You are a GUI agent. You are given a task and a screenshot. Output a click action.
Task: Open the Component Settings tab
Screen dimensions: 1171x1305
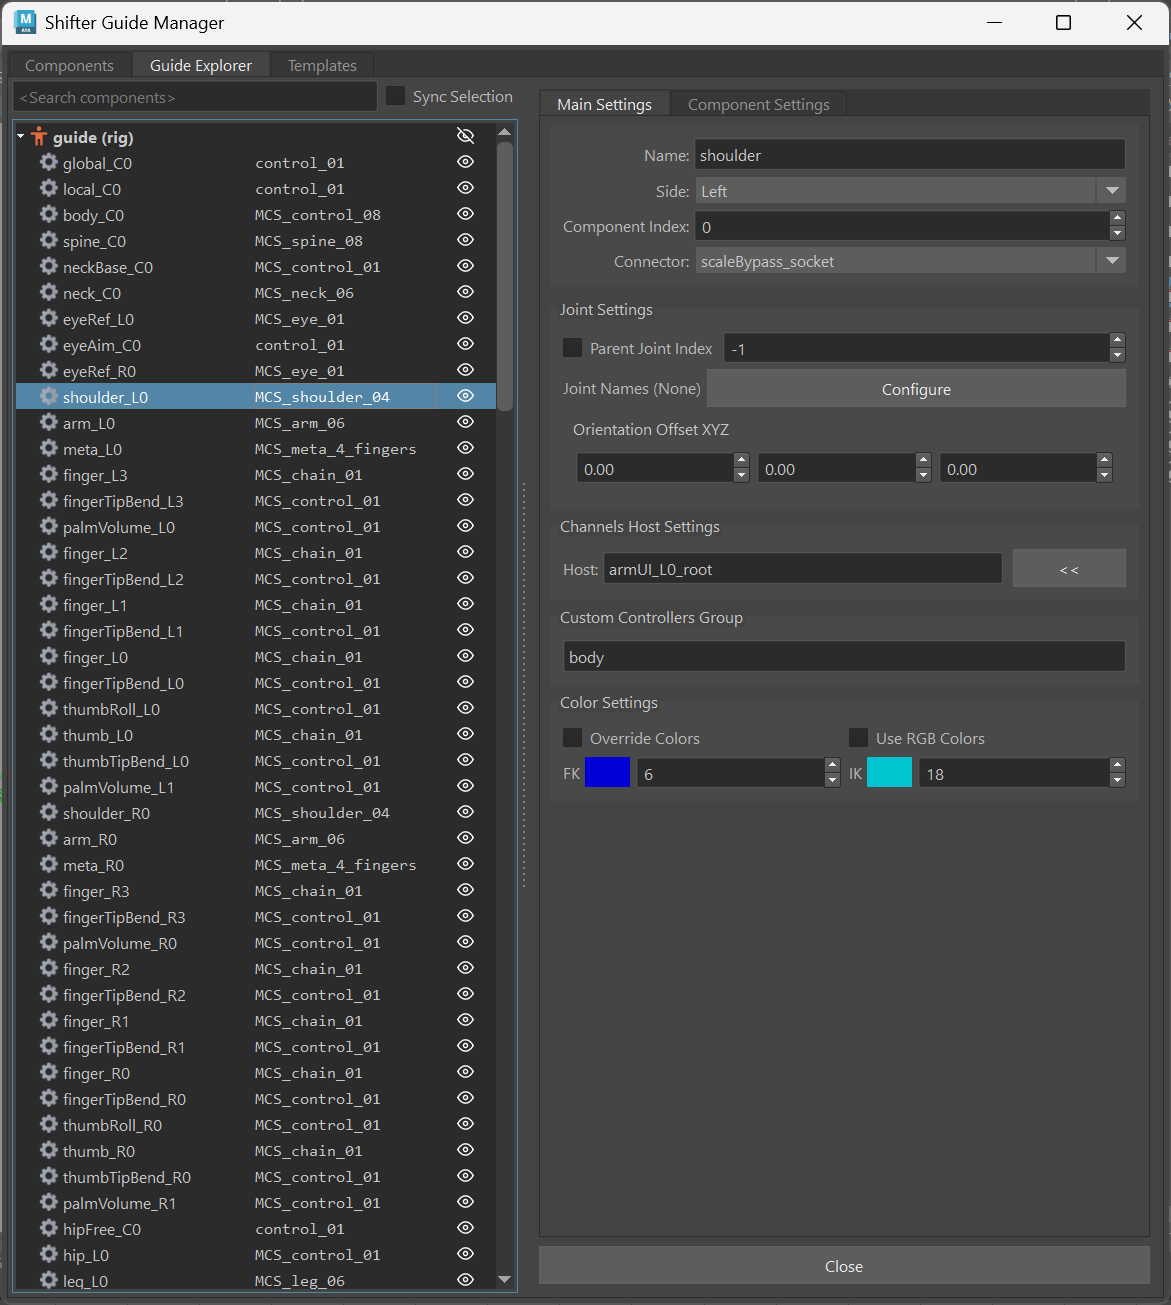(759, 104)
